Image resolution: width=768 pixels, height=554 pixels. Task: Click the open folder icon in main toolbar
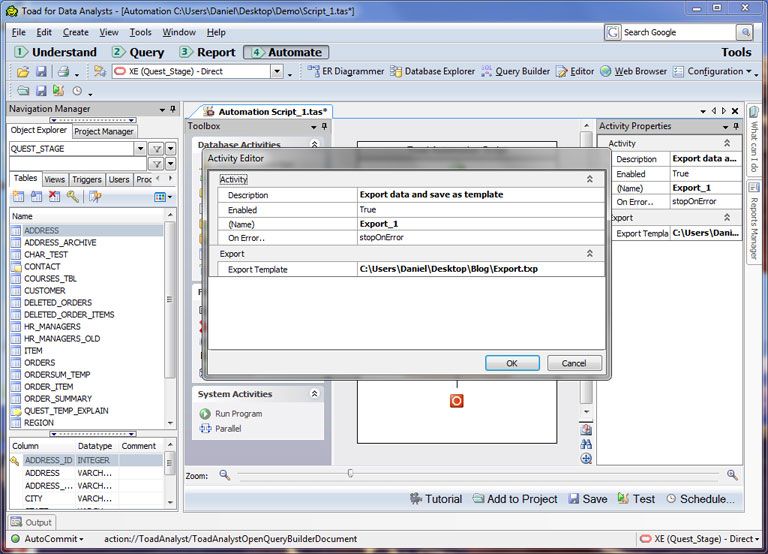23,72
